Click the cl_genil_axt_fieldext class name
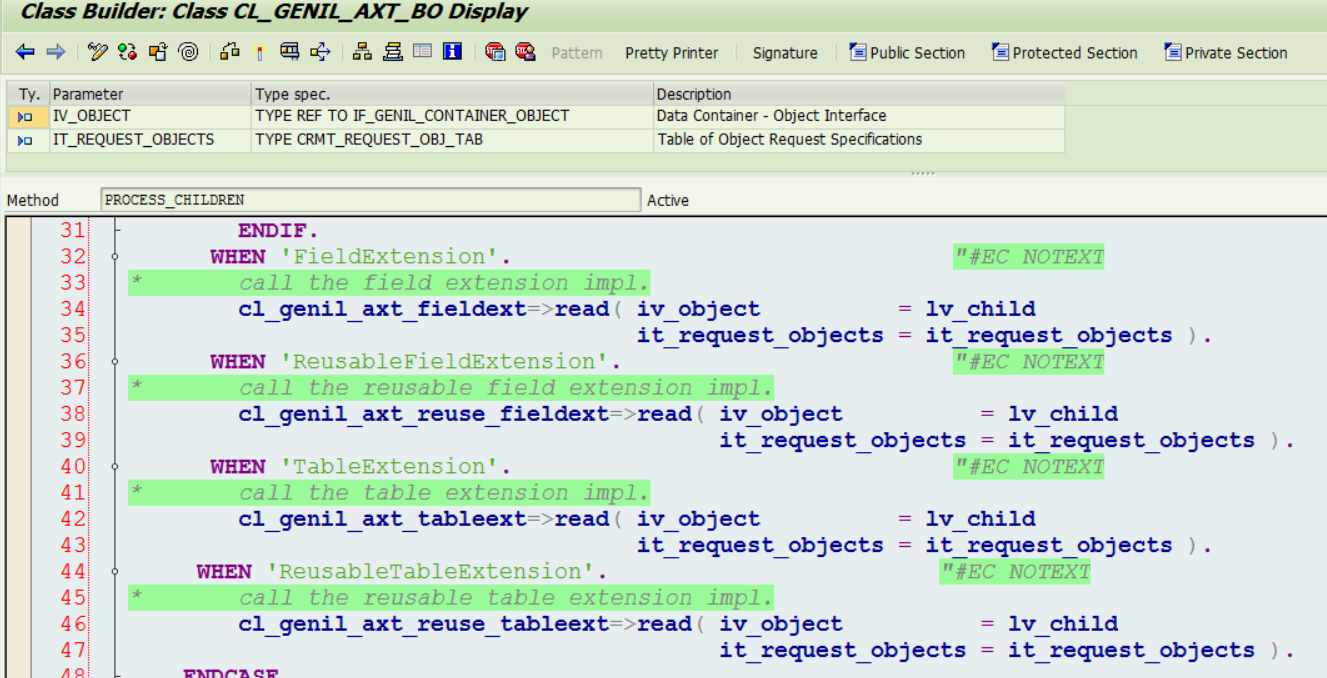The width and height of the screenshot is (1327, 678). 382,309
